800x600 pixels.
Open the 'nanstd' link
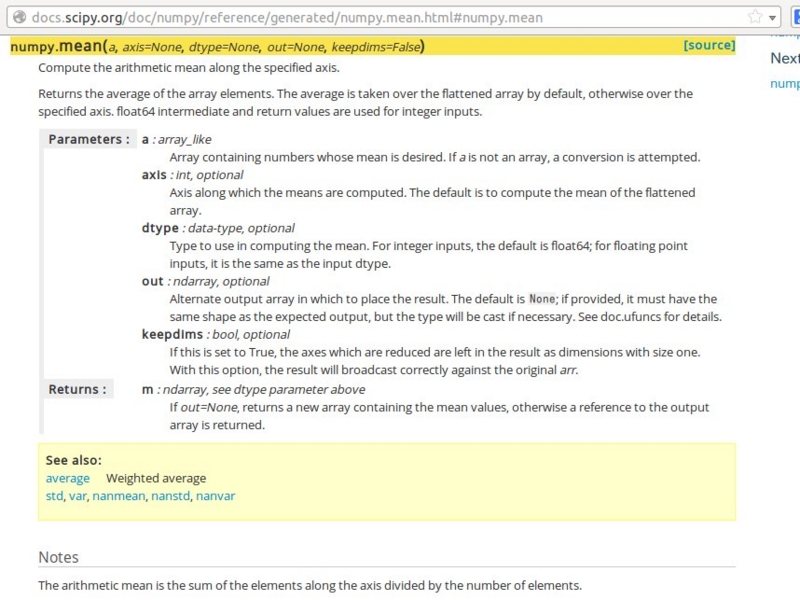tap(170, 496)
